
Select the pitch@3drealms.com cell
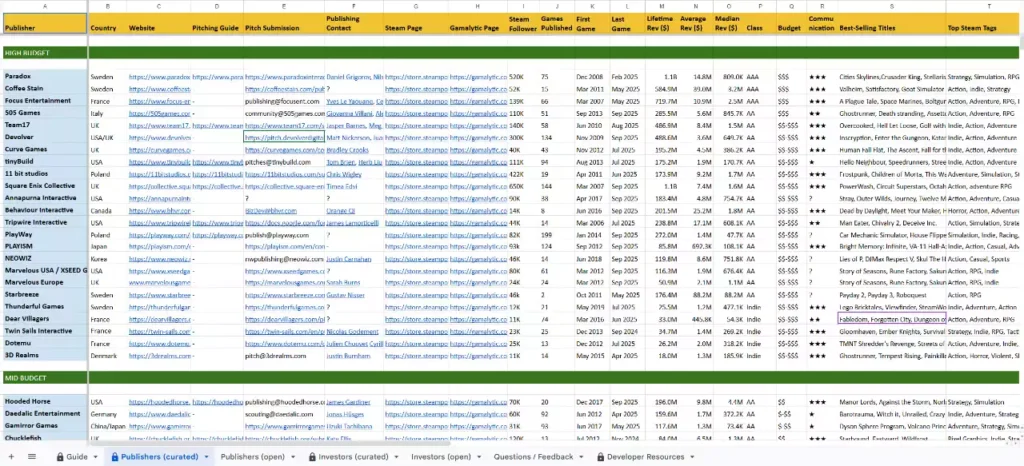284,356
